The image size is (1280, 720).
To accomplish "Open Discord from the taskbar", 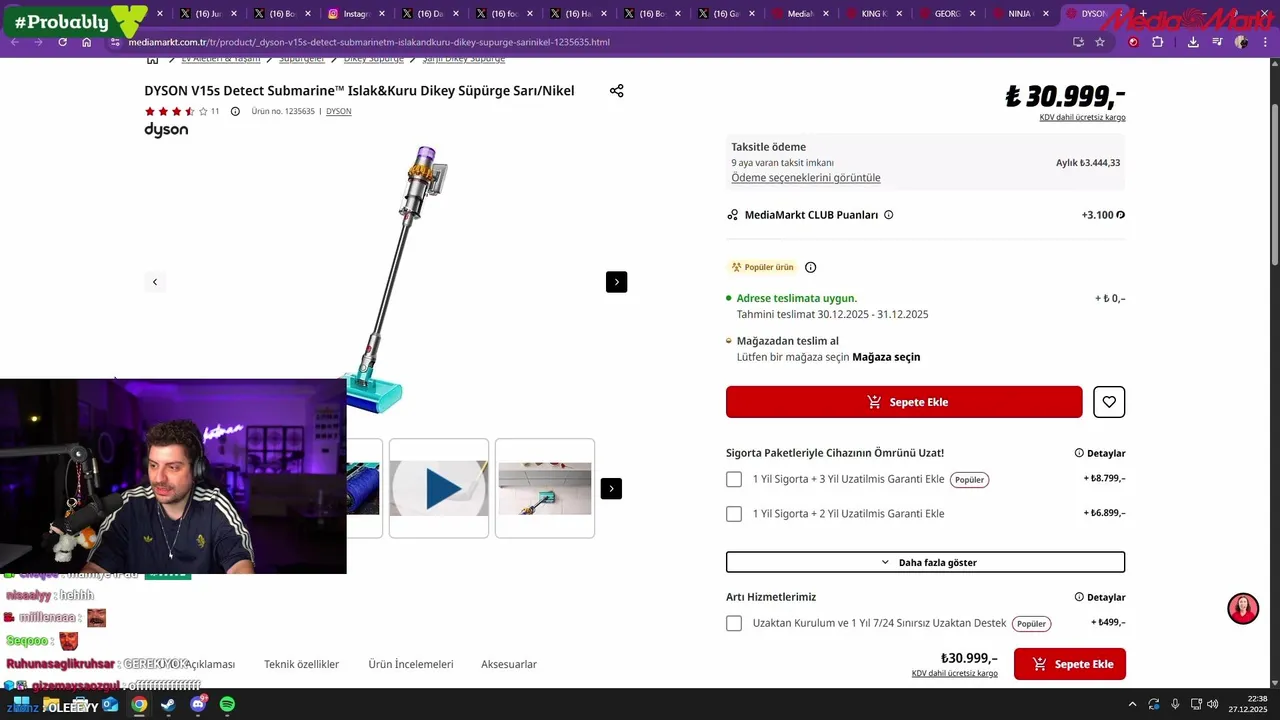I will (x=198, y=704).
